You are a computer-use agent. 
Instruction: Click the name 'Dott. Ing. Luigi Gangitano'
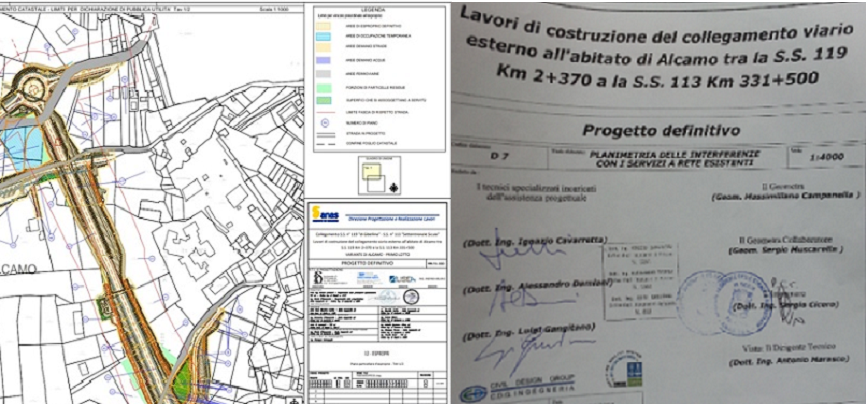[x=529, y=330]
